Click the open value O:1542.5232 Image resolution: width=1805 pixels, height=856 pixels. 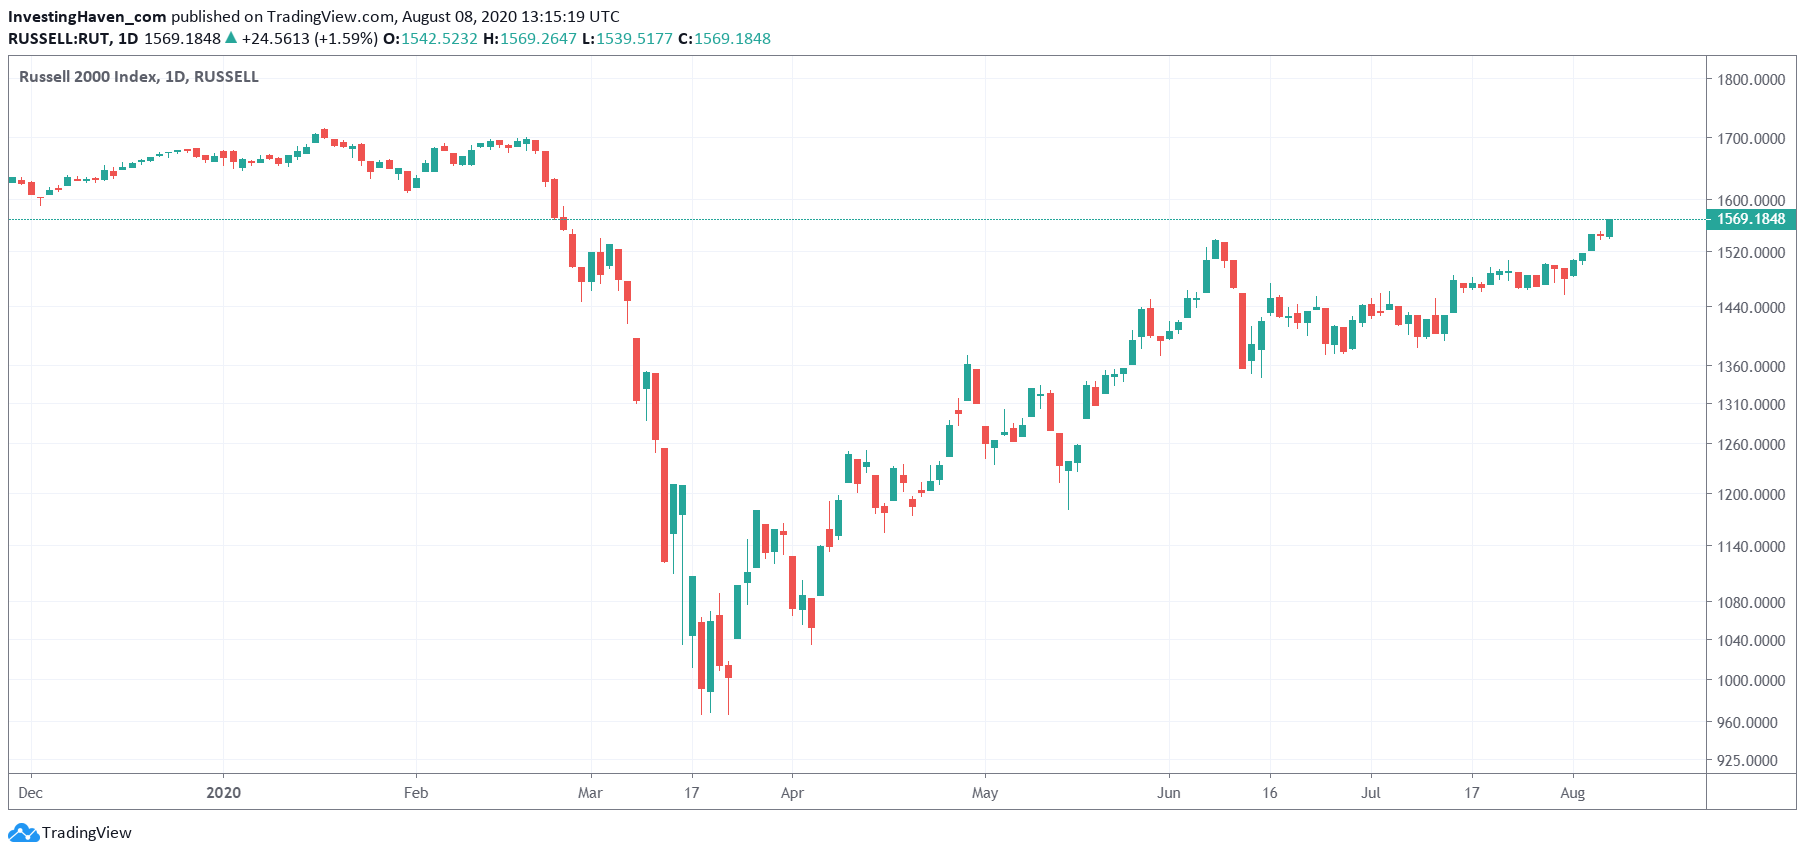[x=431, y=39]
